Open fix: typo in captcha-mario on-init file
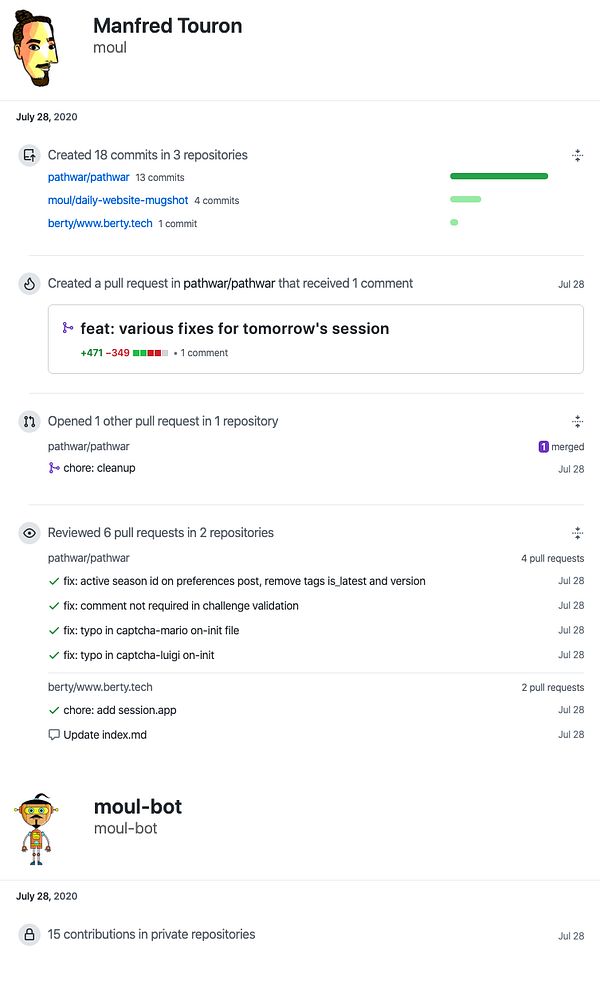Viewport: 600px width, 981px height. point(151,631)
